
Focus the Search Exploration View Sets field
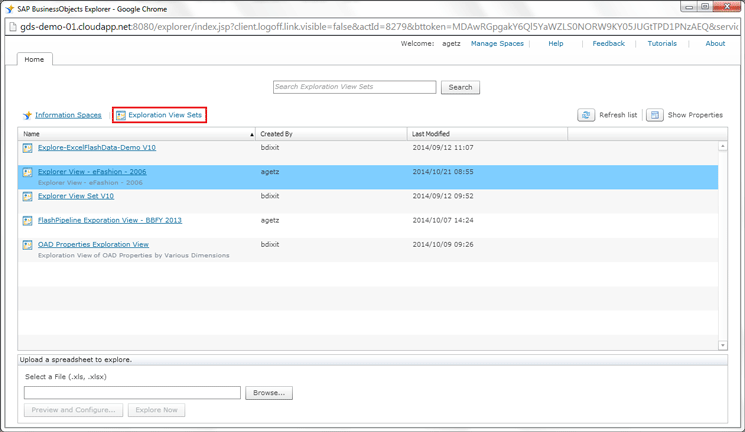[x=354, y=87]
